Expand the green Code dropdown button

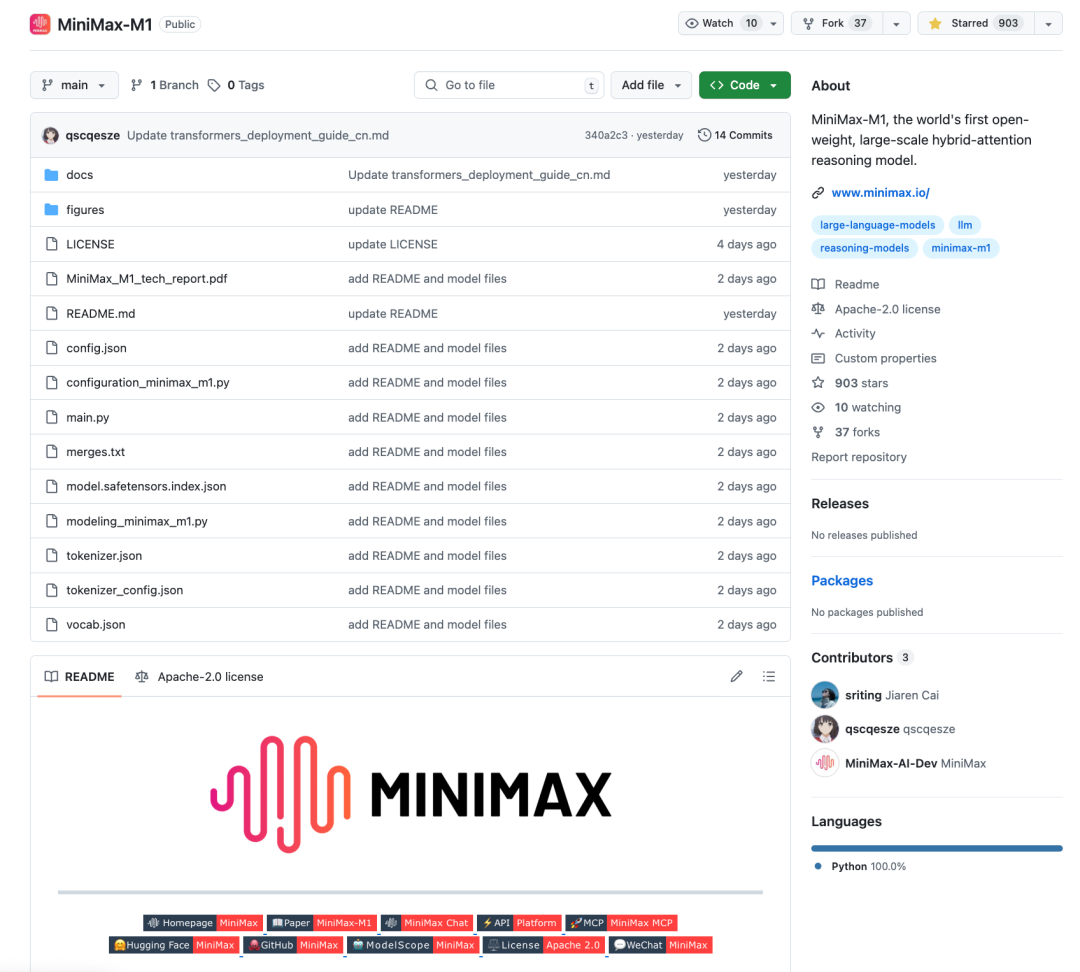point(744,86)
